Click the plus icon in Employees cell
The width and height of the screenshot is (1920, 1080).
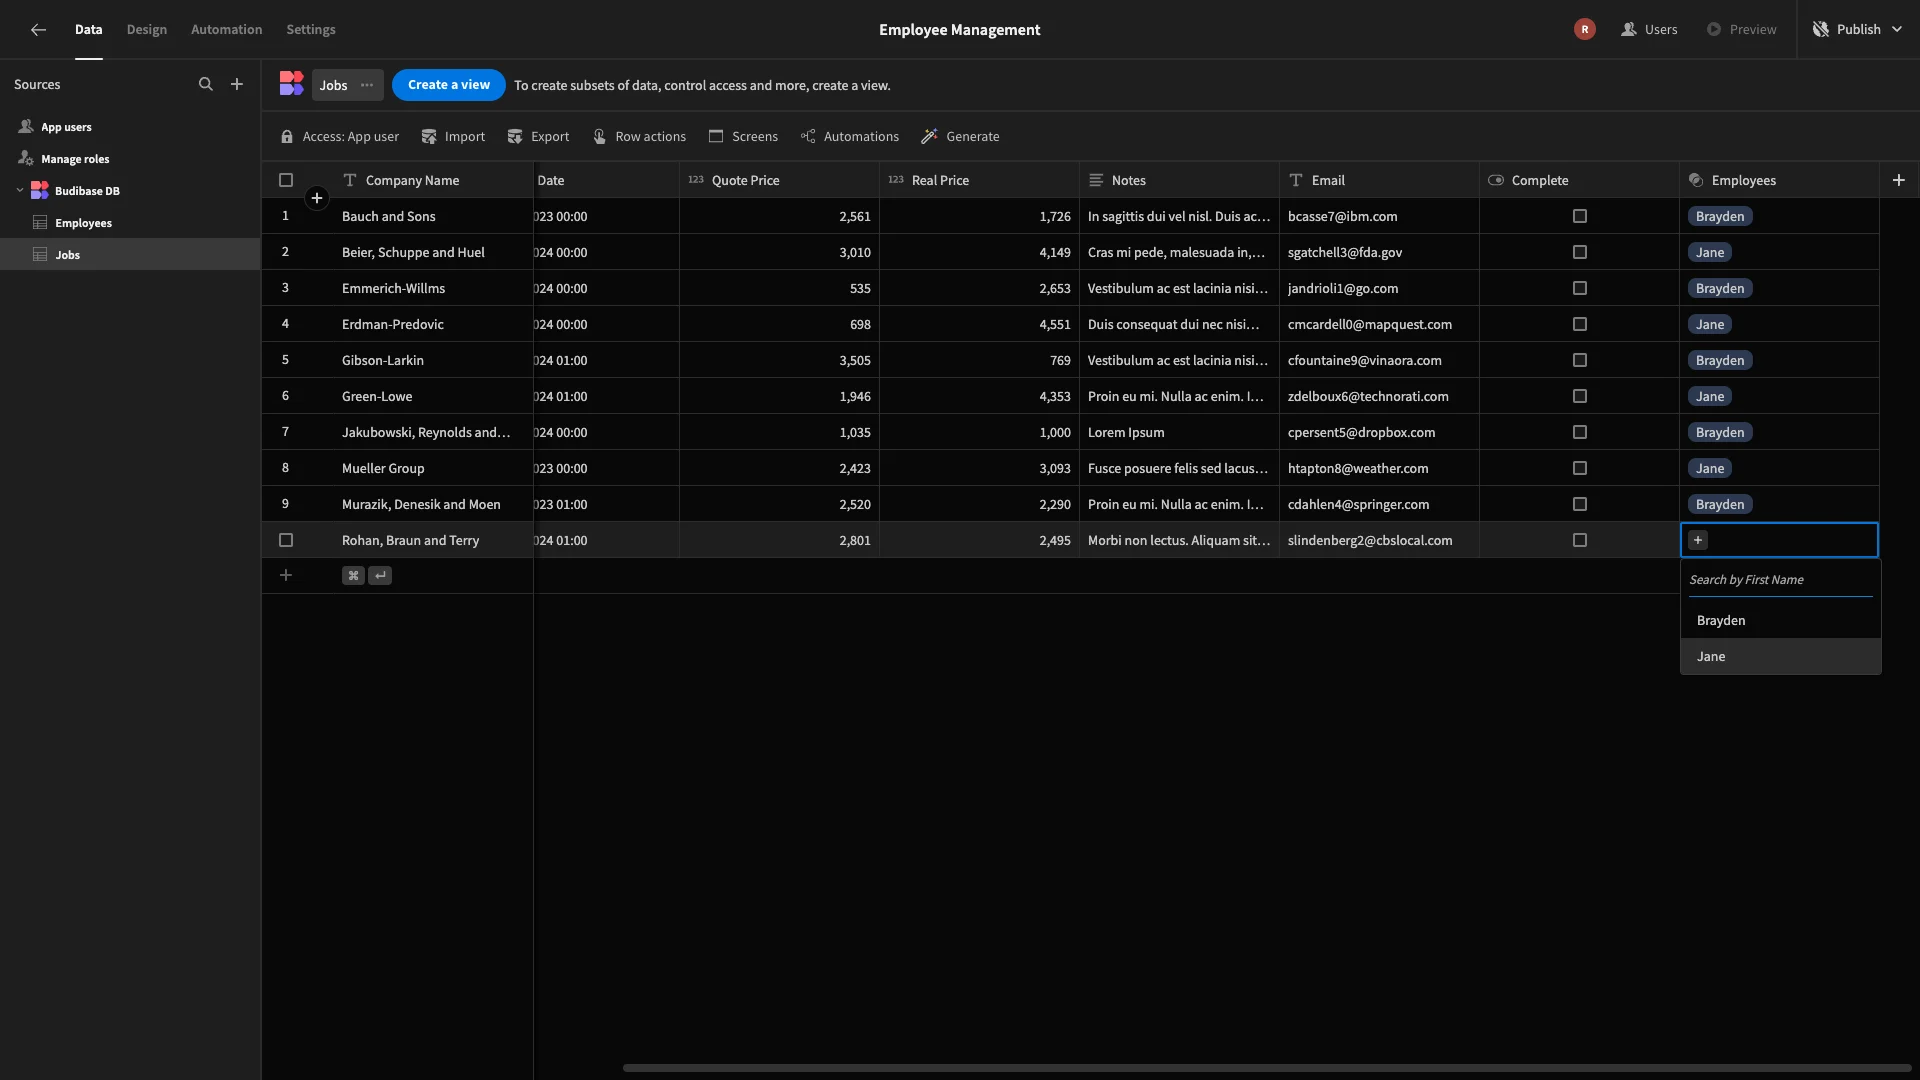[1698, 540]
